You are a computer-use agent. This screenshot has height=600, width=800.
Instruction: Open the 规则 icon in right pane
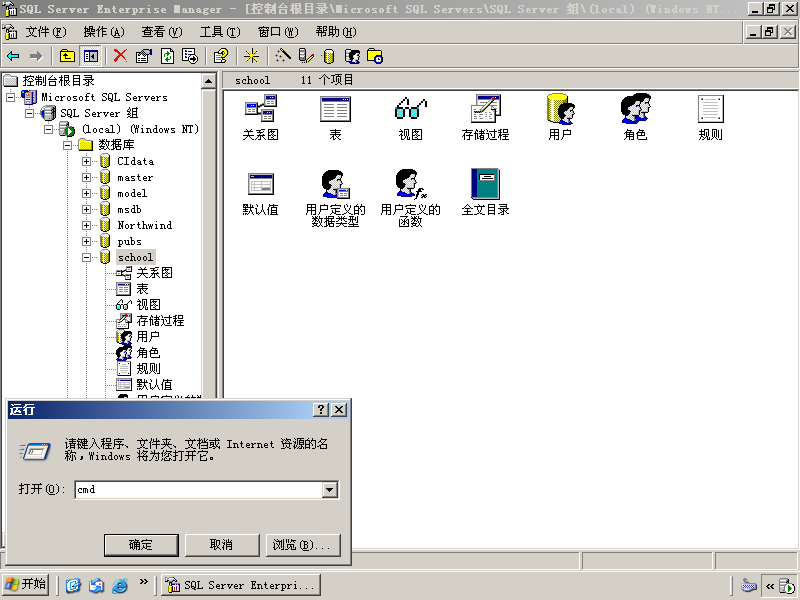[x=710, y=118]
